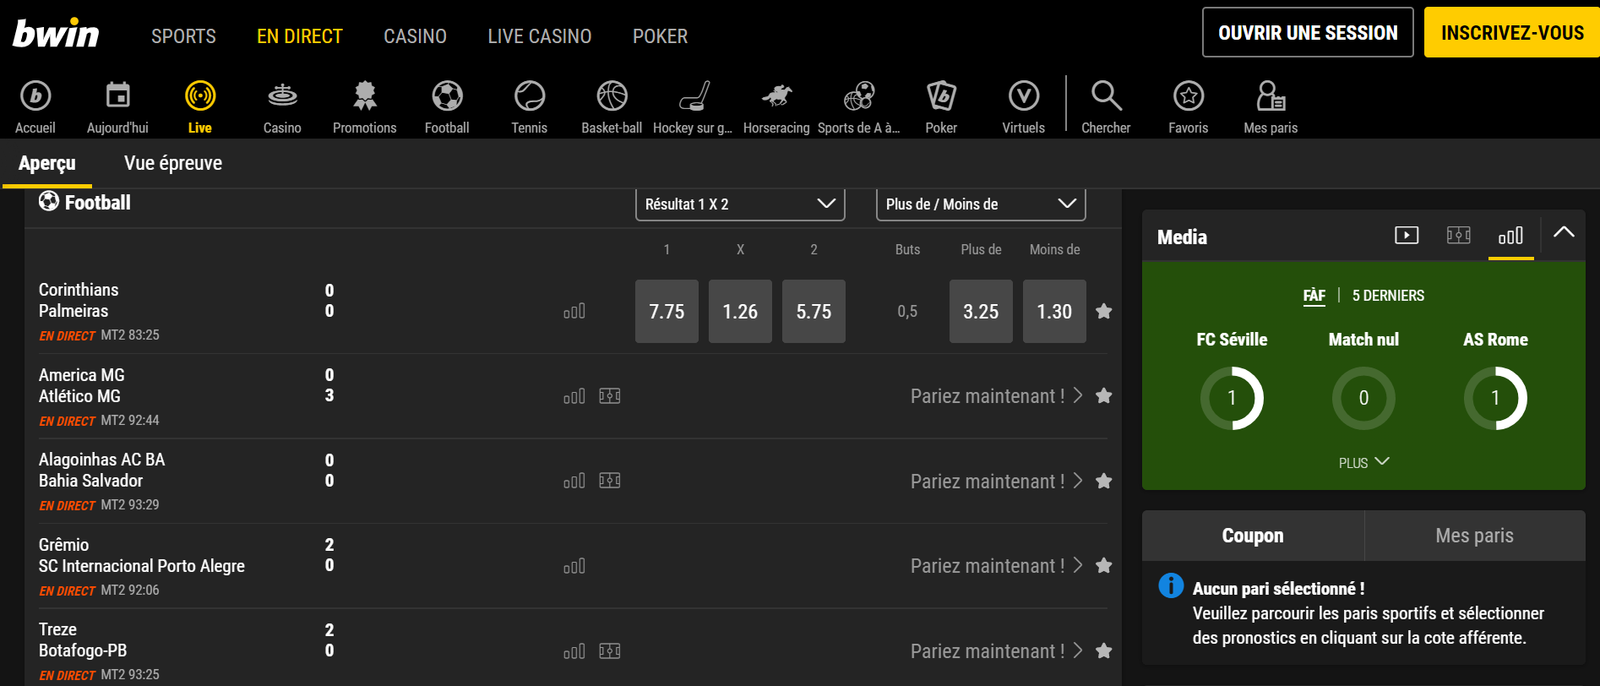Open Alagoinhas match via Pariez maintenant

(996, 481)
